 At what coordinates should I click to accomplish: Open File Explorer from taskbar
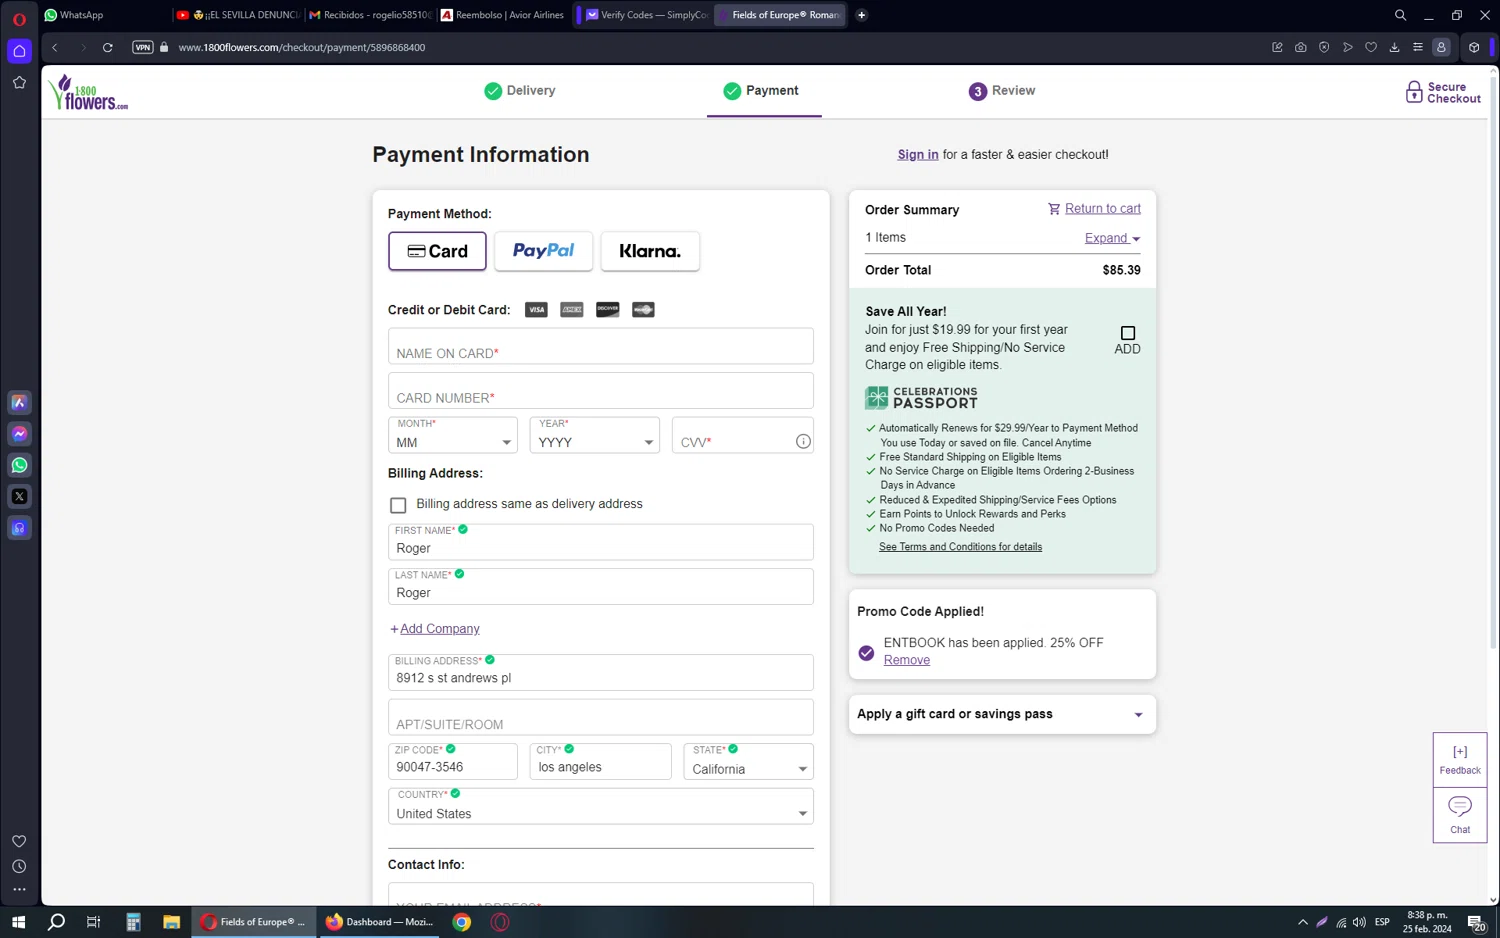(171, 922)
